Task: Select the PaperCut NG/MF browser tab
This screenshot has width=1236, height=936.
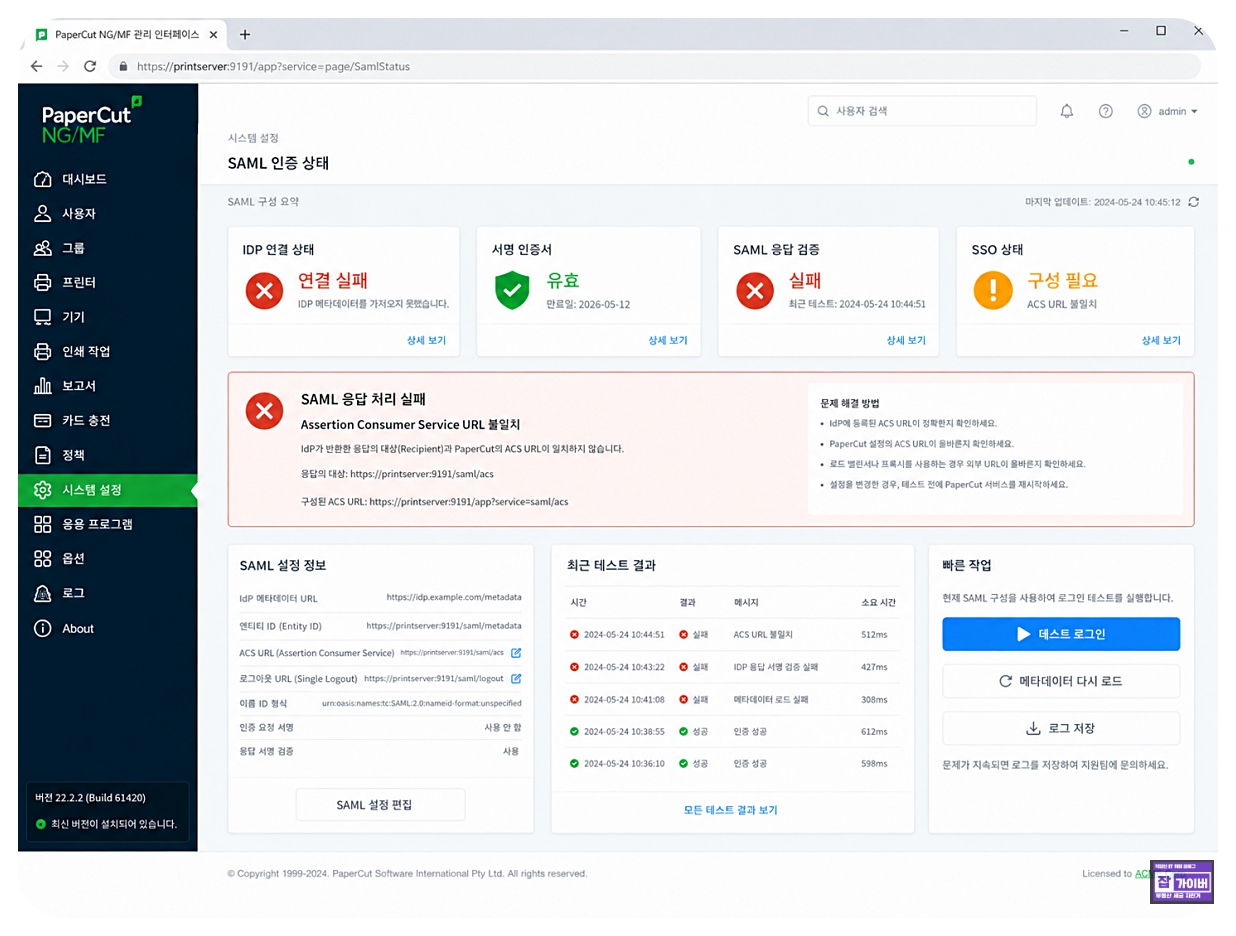Action: point(127,34)
